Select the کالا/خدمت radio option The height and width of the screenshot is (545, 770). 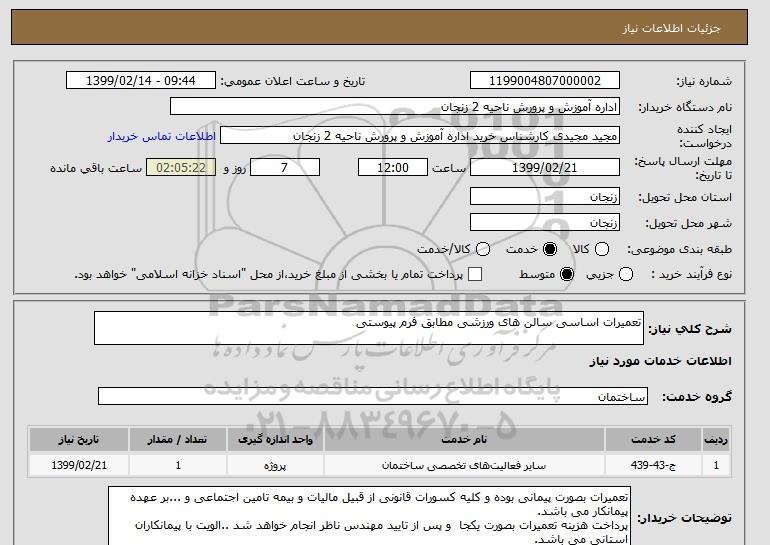point(483,249)
